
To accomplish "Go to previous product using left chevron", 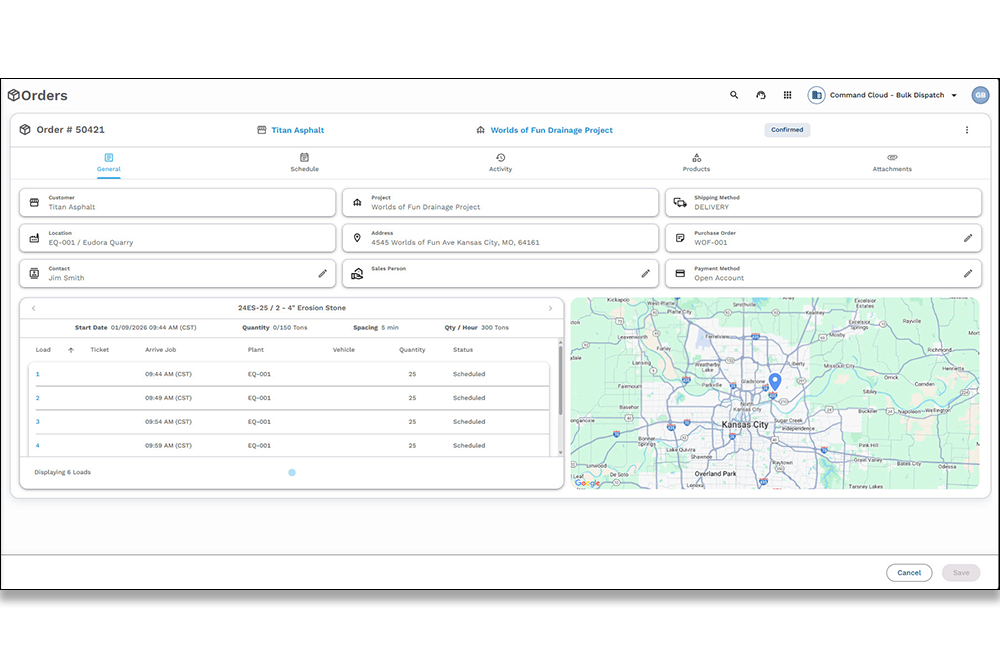I will (x=33, y=308).
